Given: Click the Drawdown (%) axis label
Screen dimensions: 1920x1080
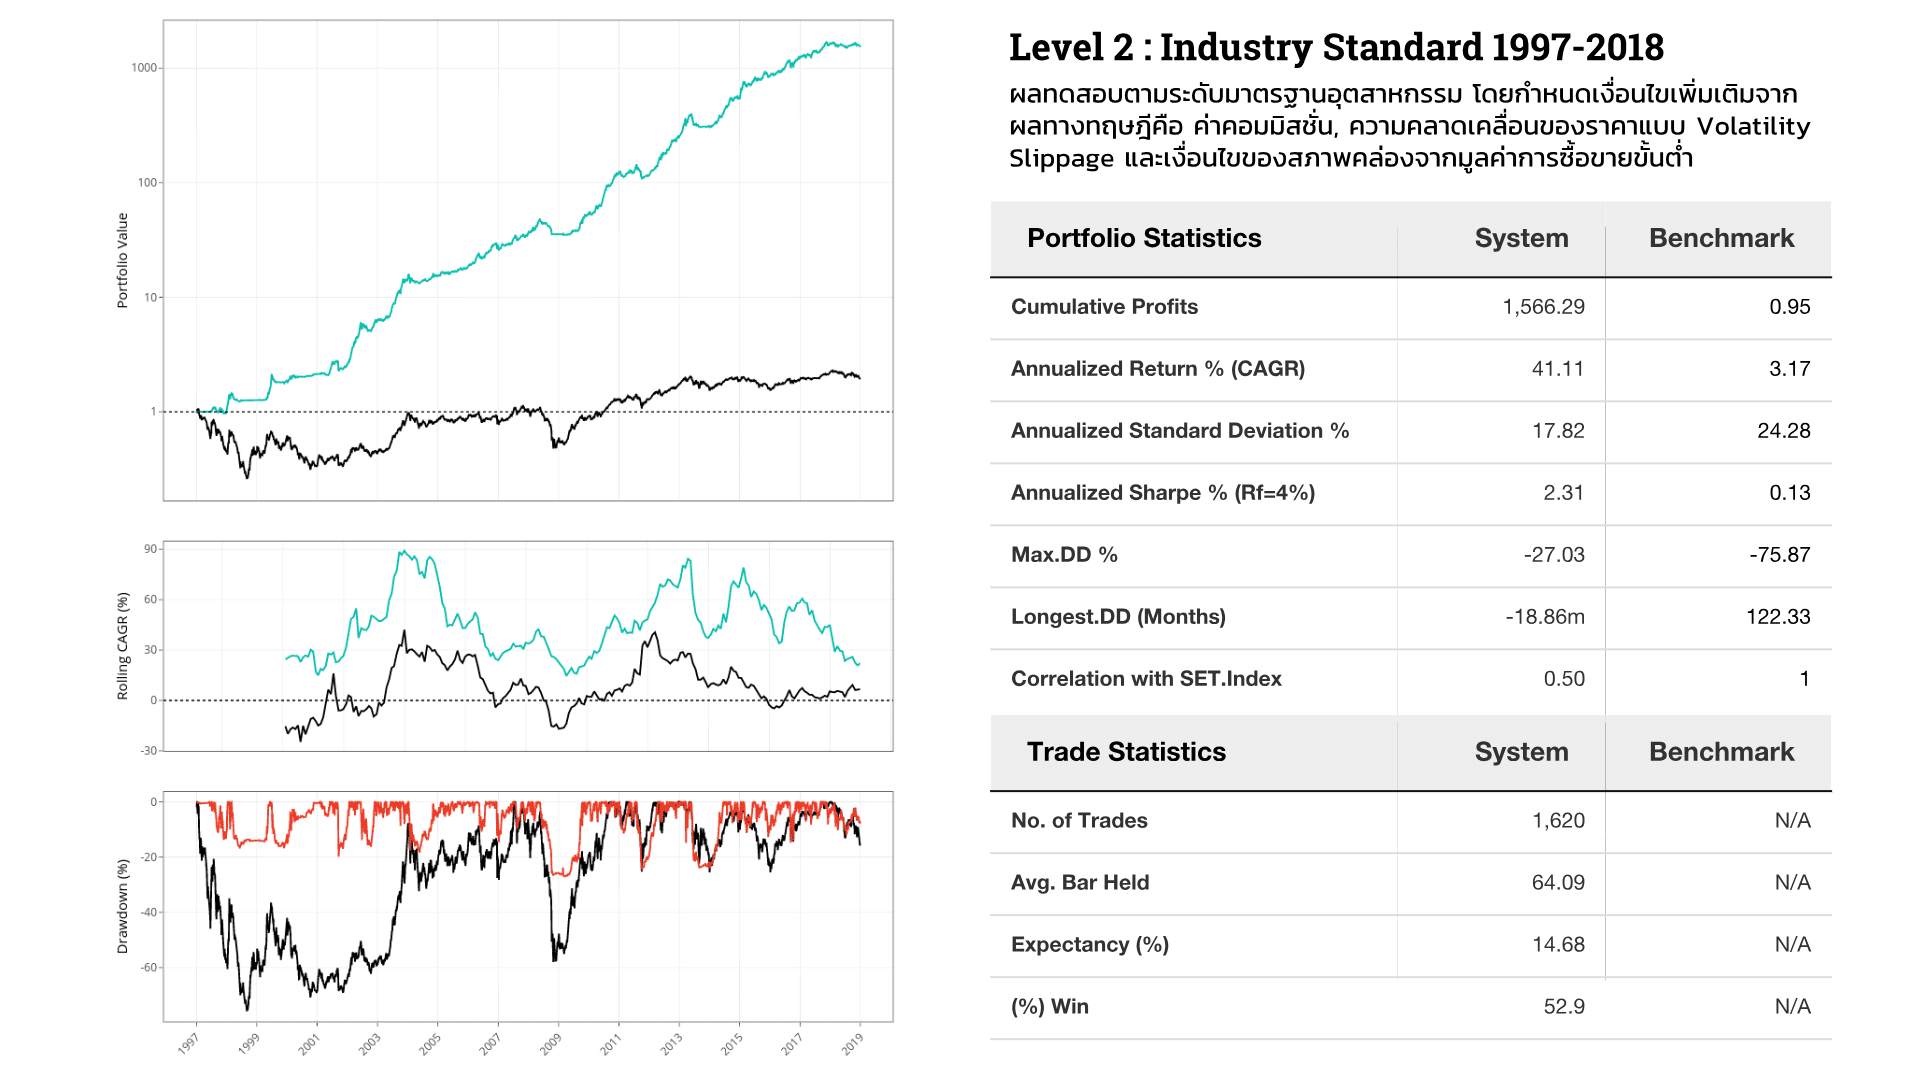Looking at the screenshot, I should coord(123,906).
